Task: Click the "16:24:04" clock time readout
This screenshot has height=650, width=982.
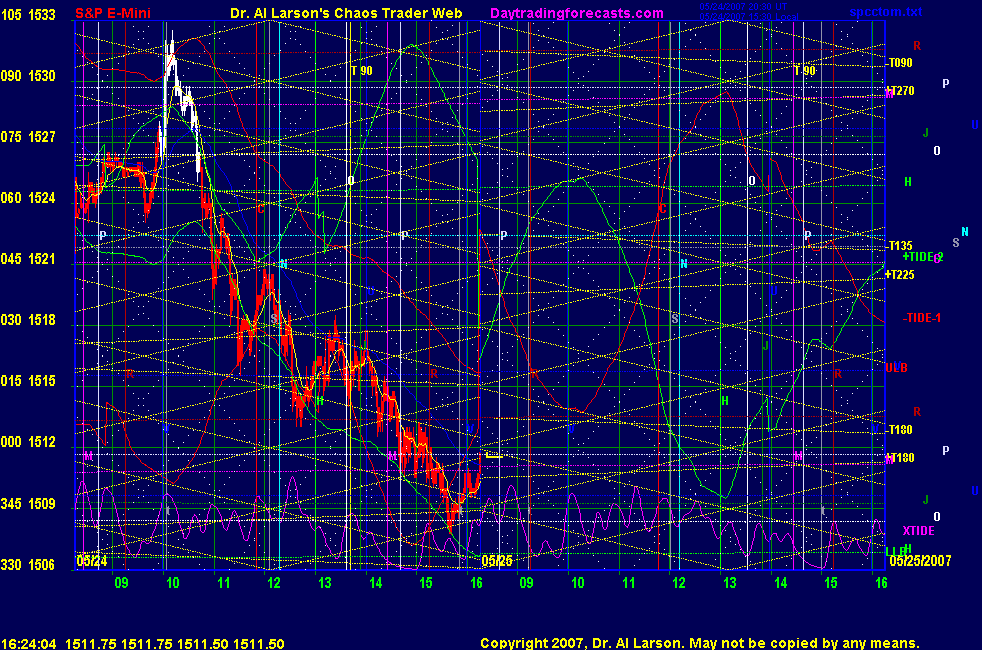Action: (x=29, y=643)
